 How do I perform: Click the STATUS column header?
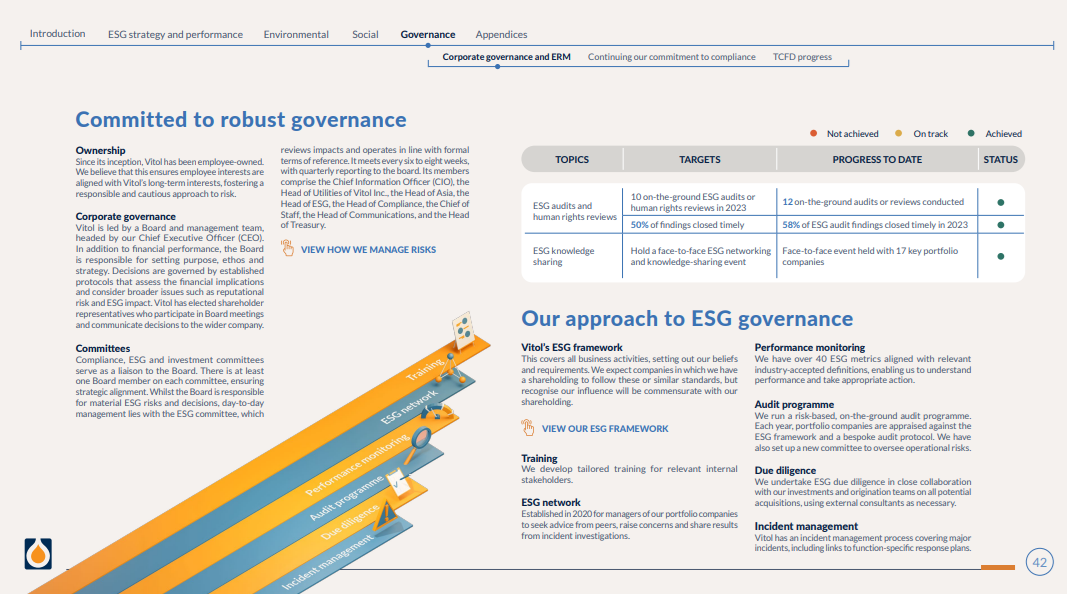[x=1000, y=159]
